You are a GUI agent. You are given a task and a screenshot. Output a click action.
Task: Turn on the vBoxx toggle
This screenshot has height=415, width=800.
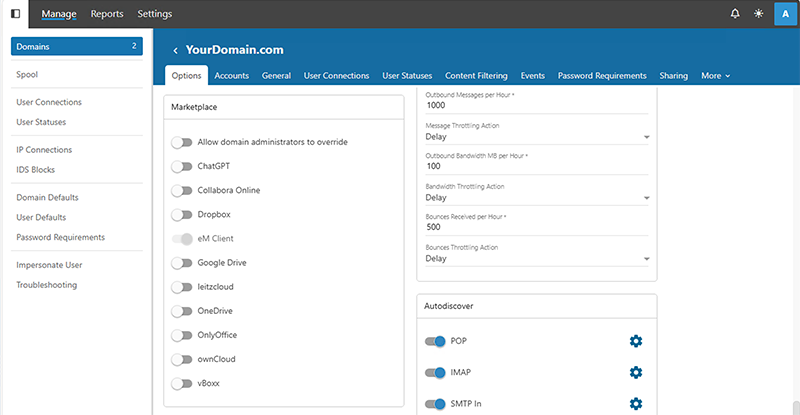[x=182, y=383]
